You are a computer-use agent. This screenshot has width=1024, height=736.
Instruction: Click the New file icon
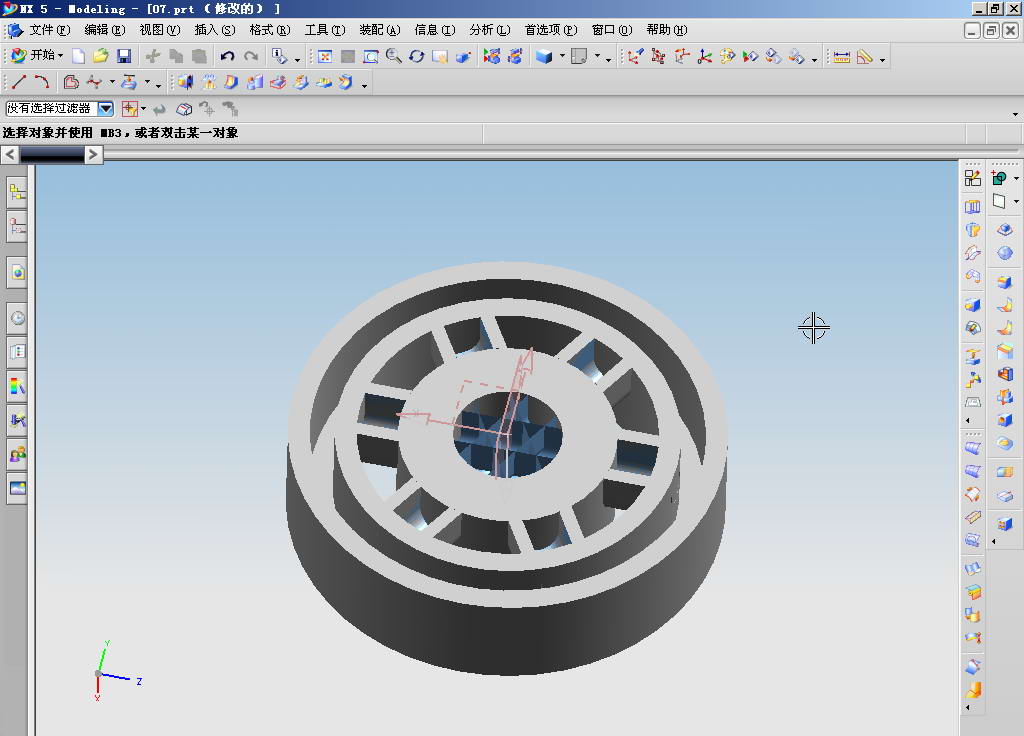point(78,57)
